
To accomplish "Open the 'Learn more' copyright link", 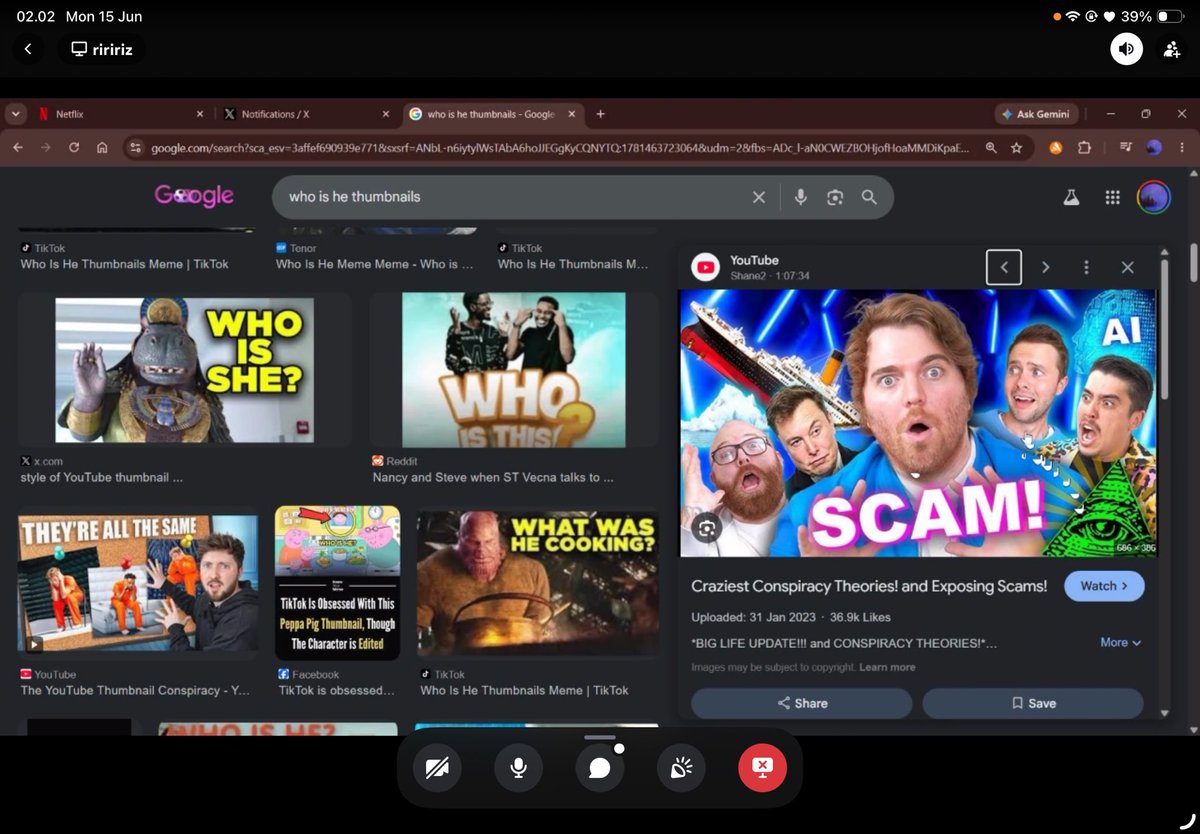I will point(887,667).
